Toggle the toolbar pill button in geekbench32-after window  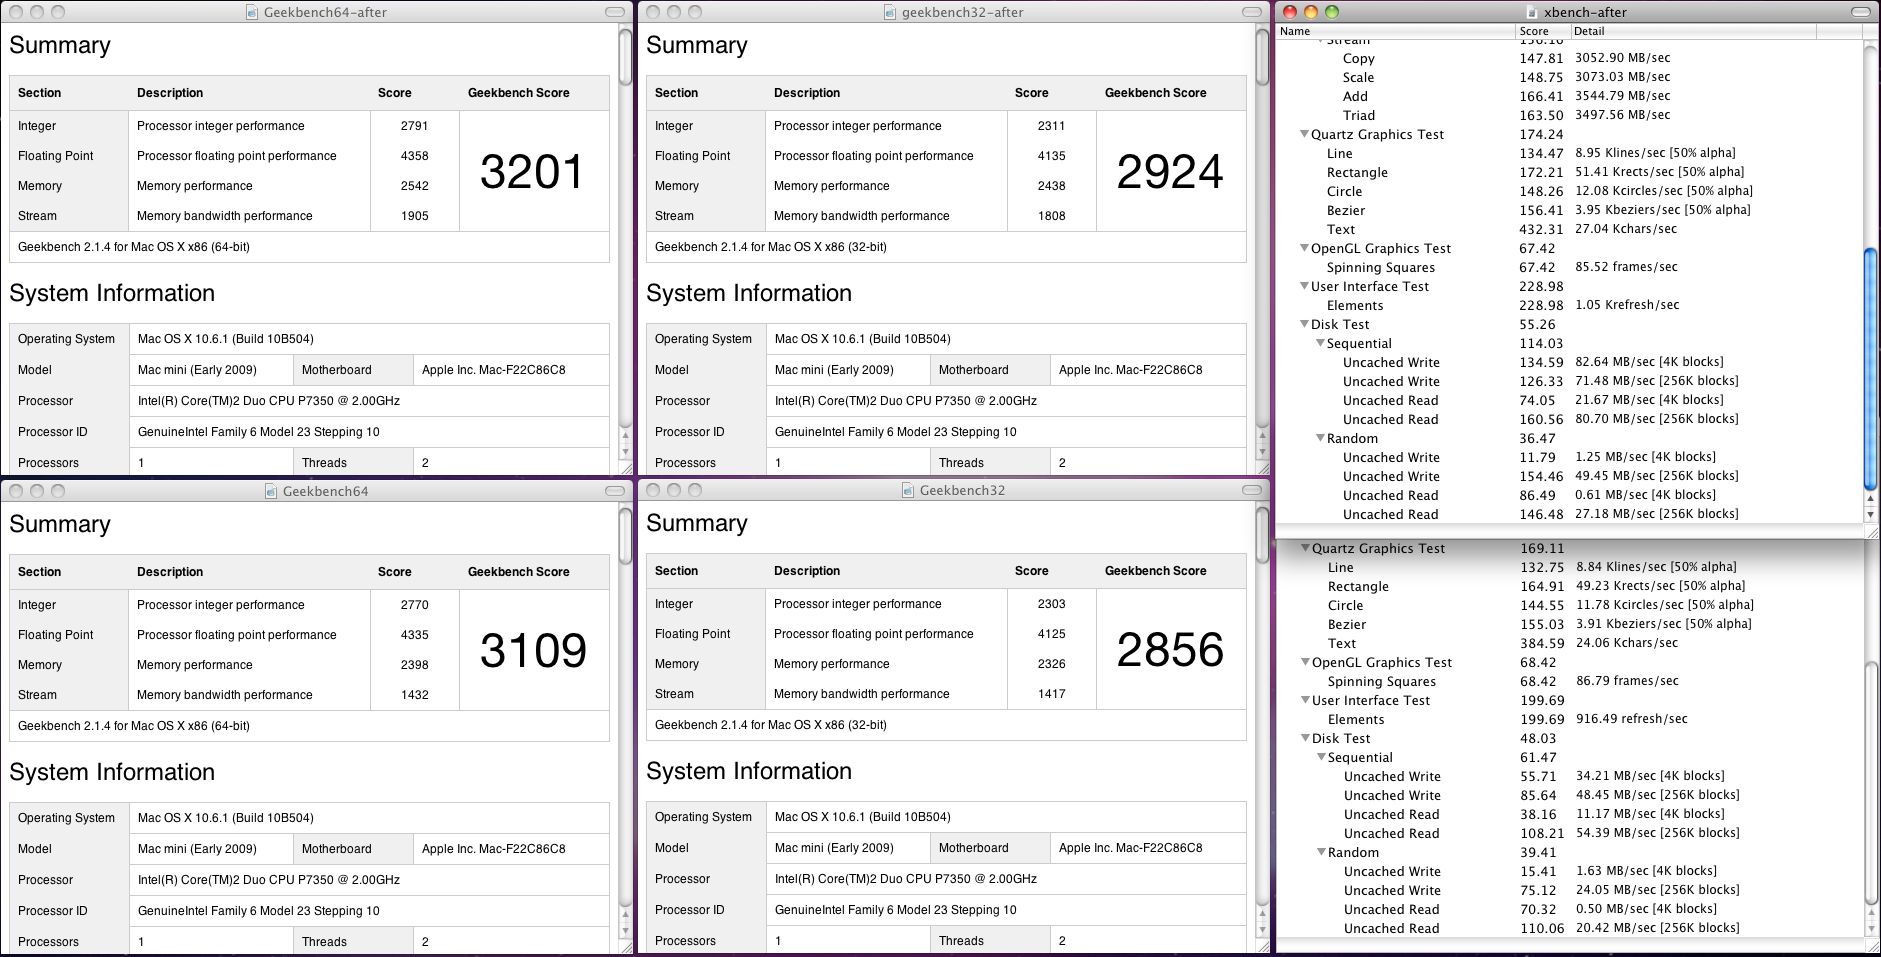(x=1251, y=12)
